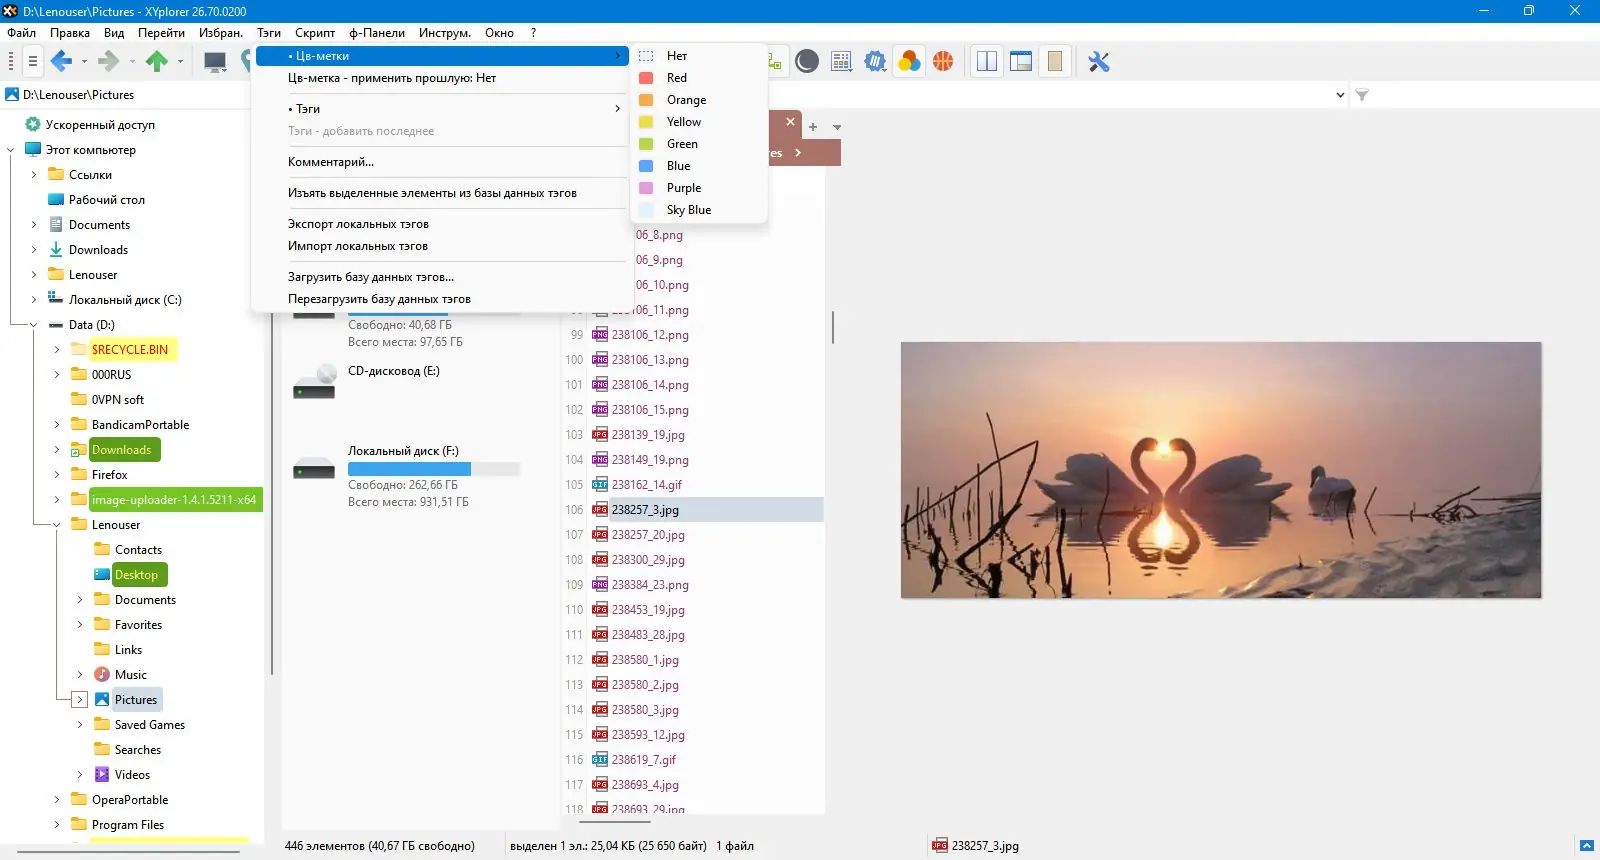Image resolution: width=1600 pixels, height=860 pixels.
Task: Open the Правка menu
Action: point(70,33)
